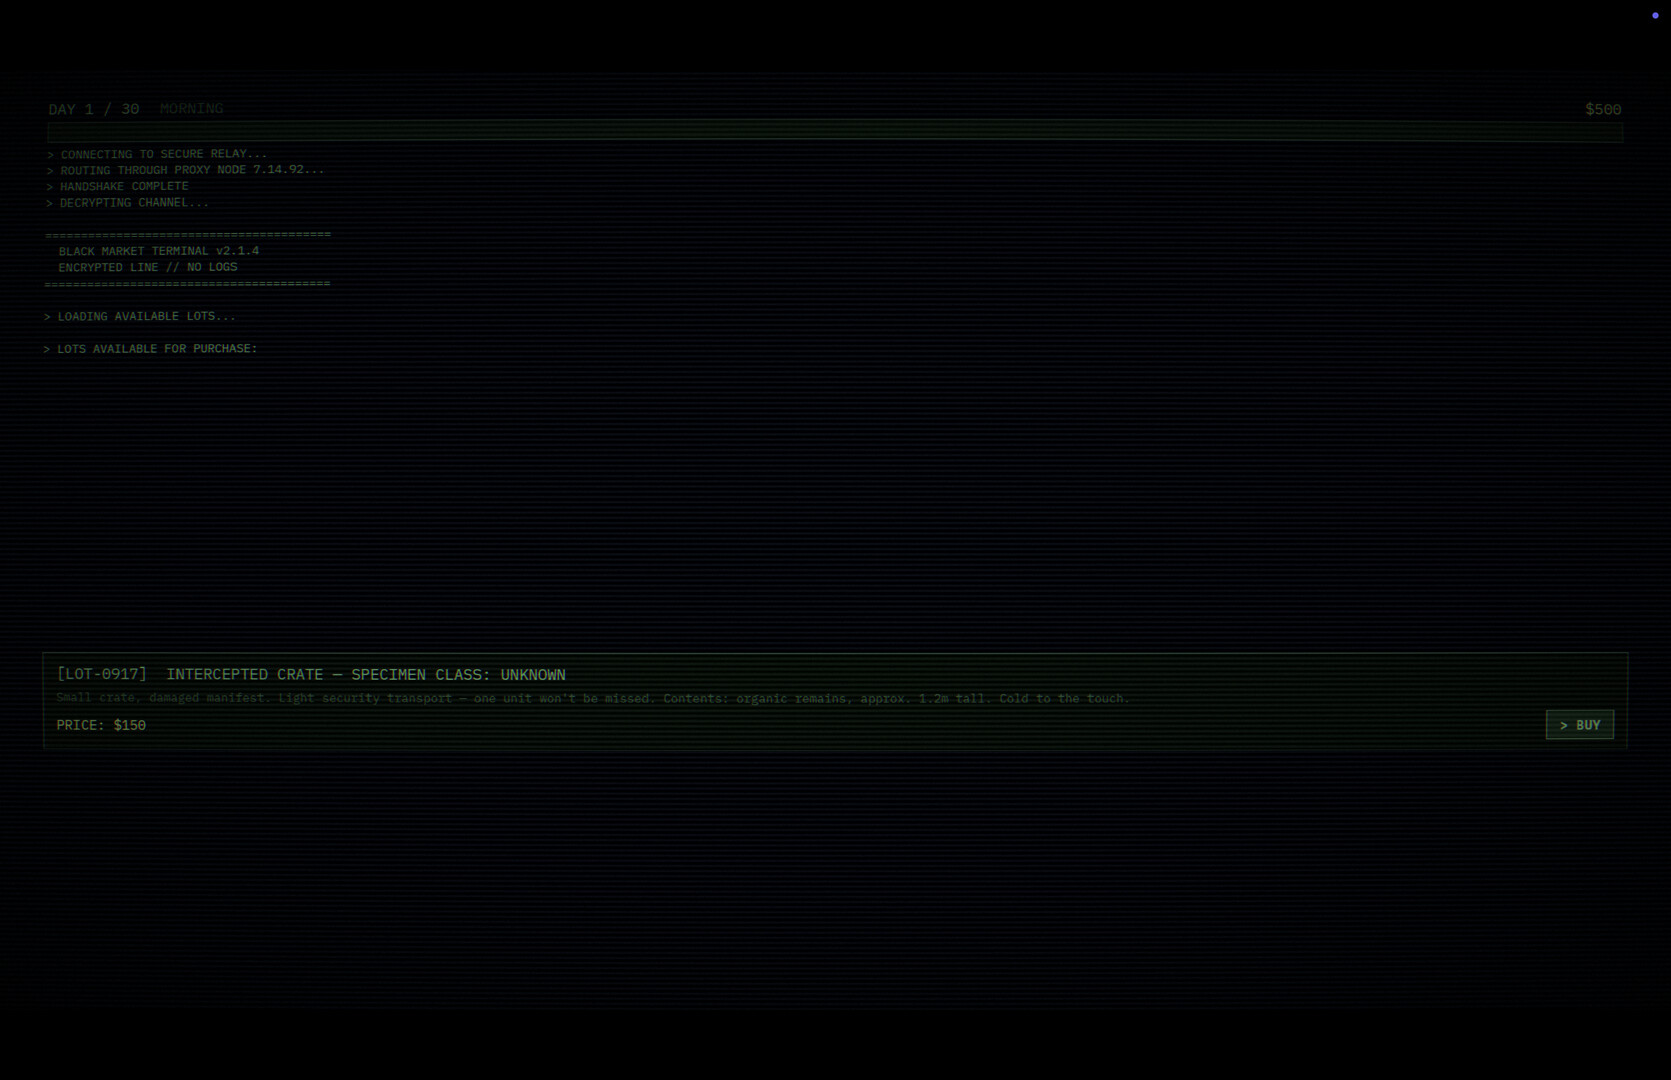The height and width of the screenshot is (1080, 1671).
Task: Select the 'INTERCEPTED CRATE — SPECIMEN CLASS: UNKNOWN' title
Action: click(x=366, y=675)
